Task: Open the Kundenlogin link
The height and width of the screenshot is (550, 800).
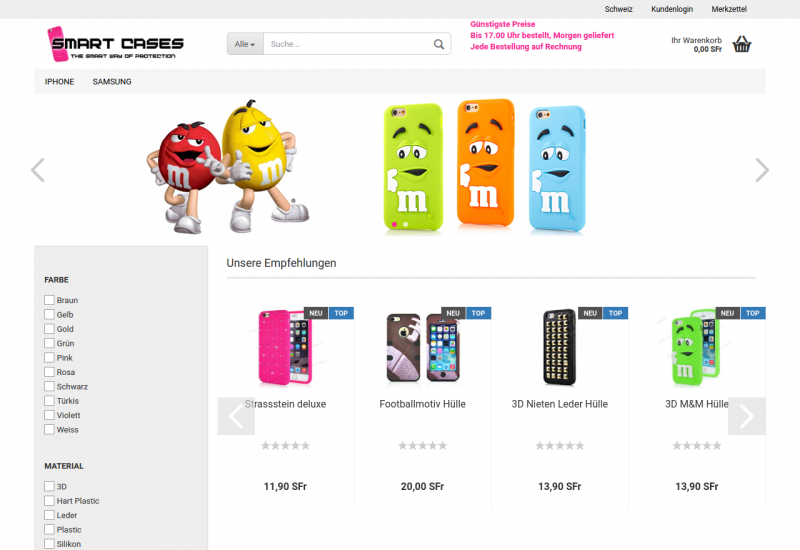Action: pyautogui.click(x=672, y=9)
